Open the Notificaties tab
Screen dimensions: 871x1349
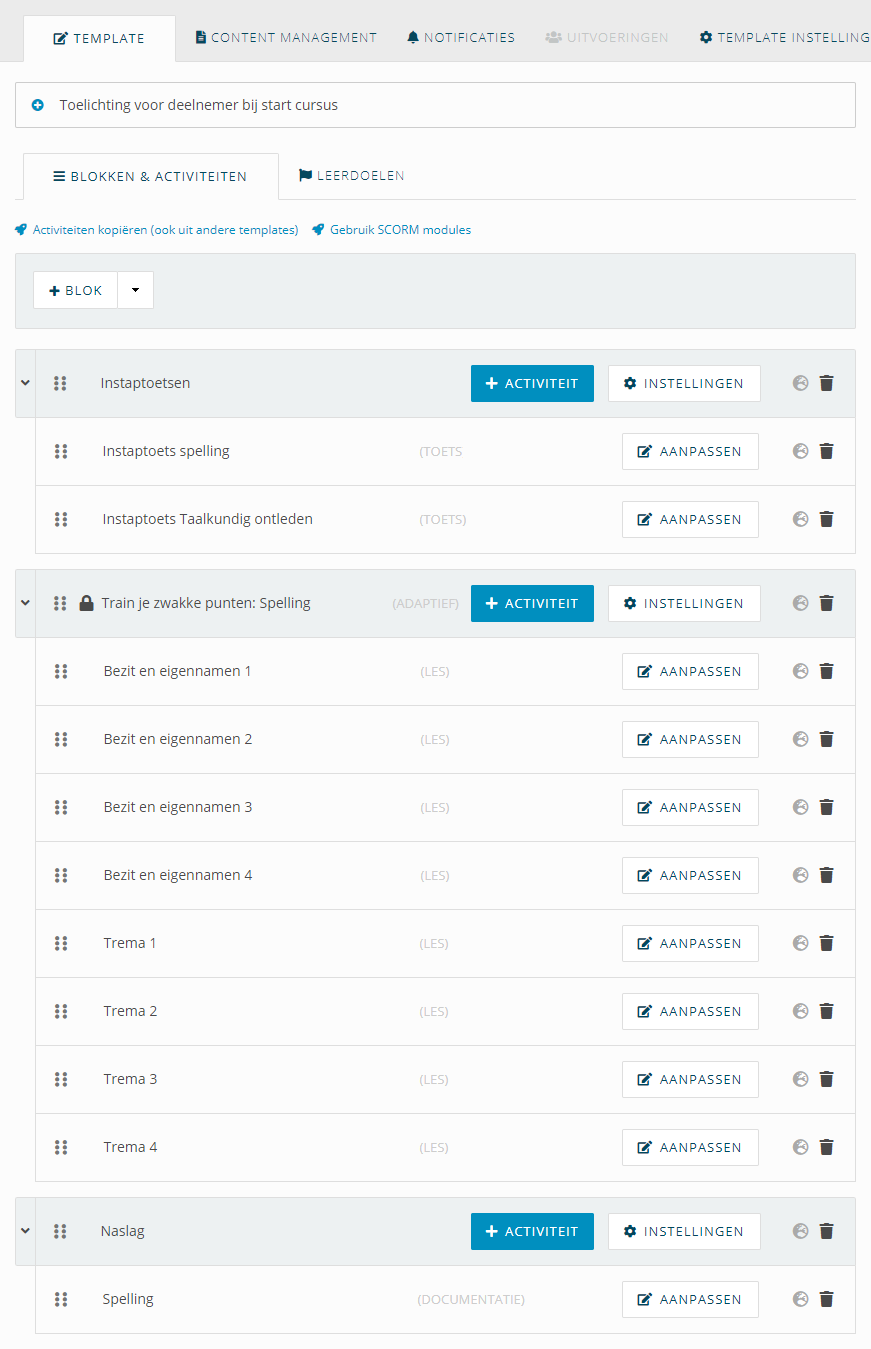[461, 38]
